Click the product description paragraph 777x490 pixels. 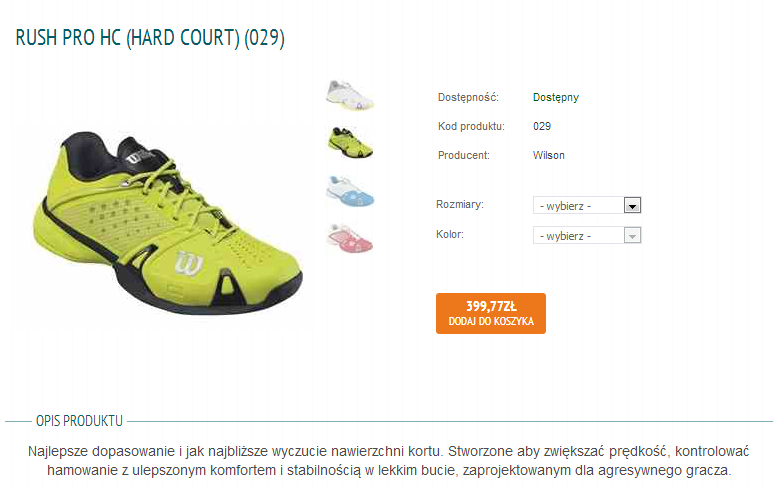389,461
